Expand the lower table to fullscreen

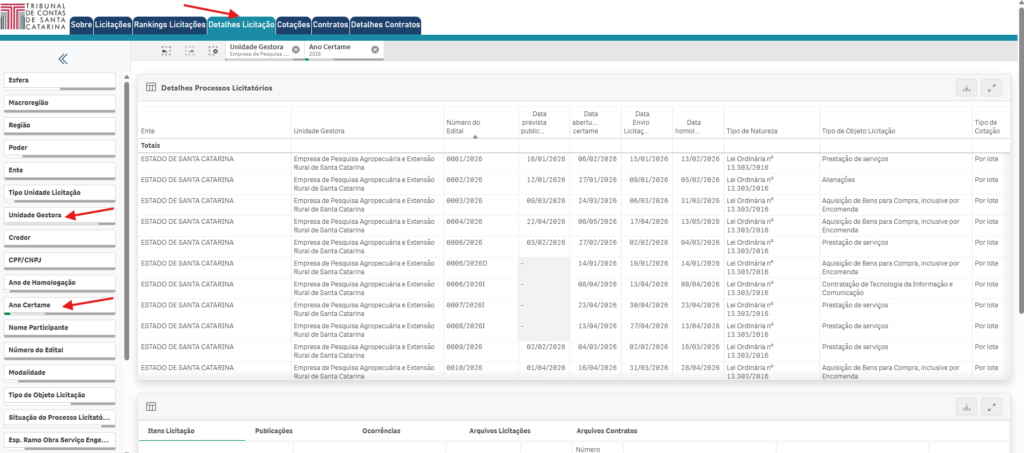tap(992, 407)
